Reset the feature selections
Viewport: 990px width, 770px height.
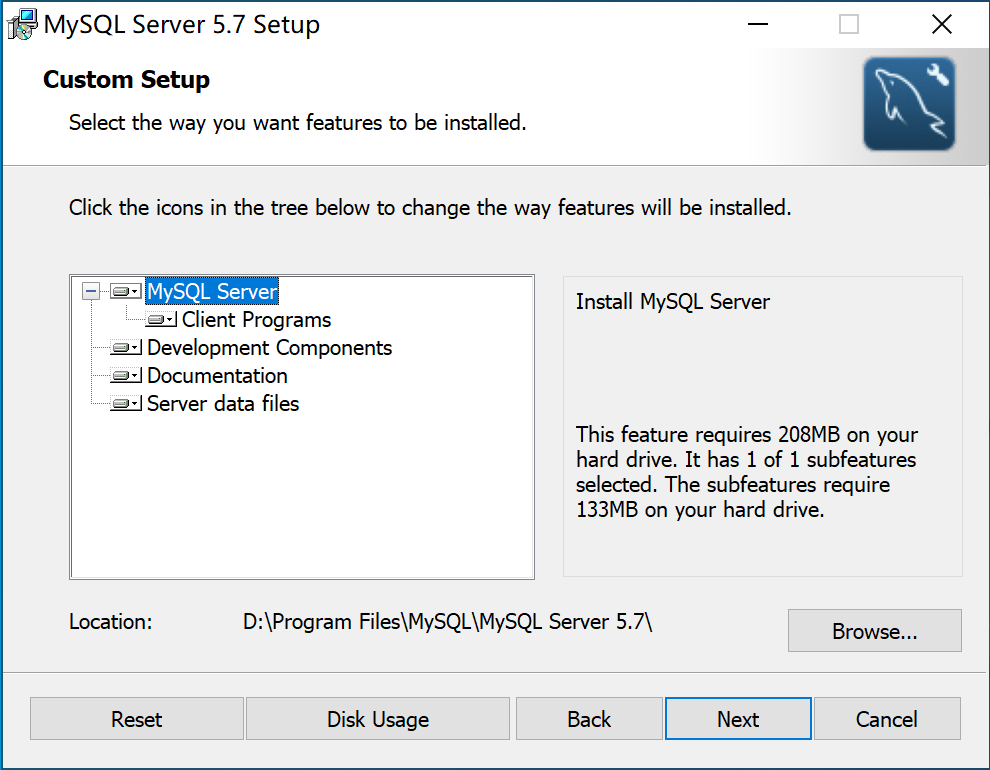[x=136, y=718]
